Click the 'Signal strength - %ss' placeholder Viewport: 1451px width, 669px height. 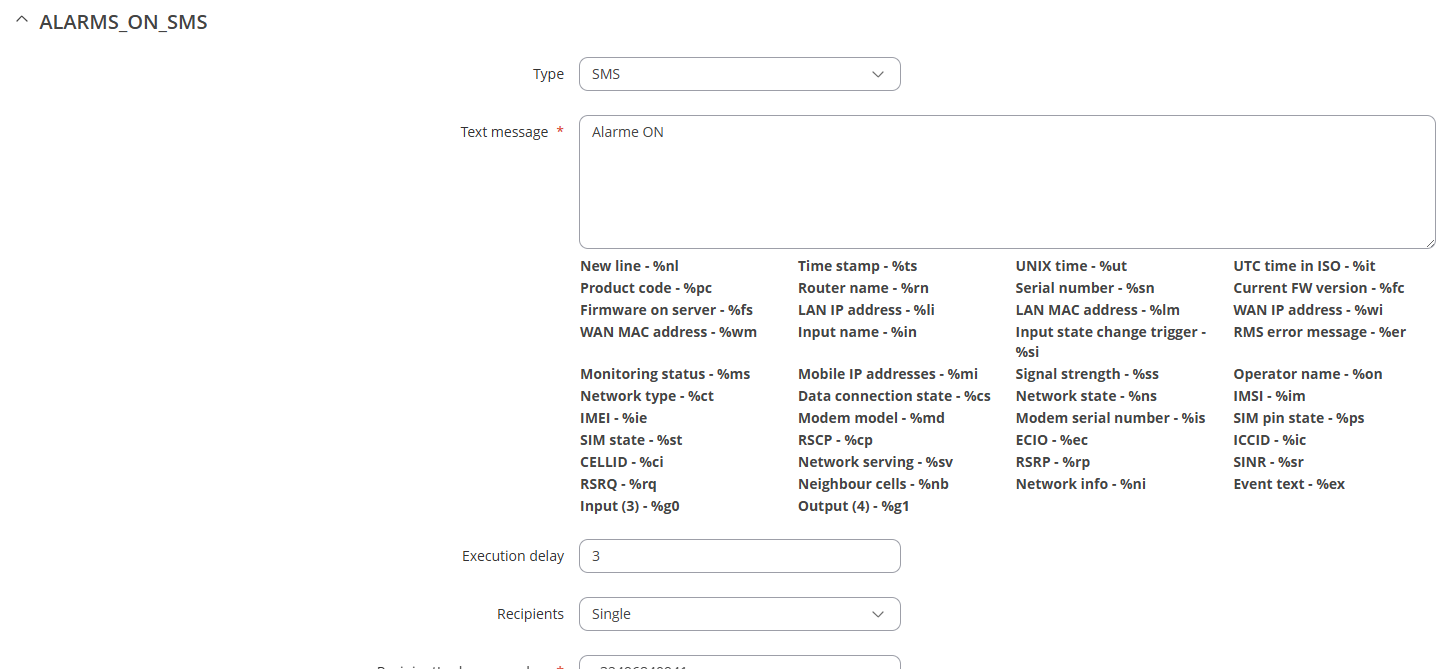coord(1087,374)
